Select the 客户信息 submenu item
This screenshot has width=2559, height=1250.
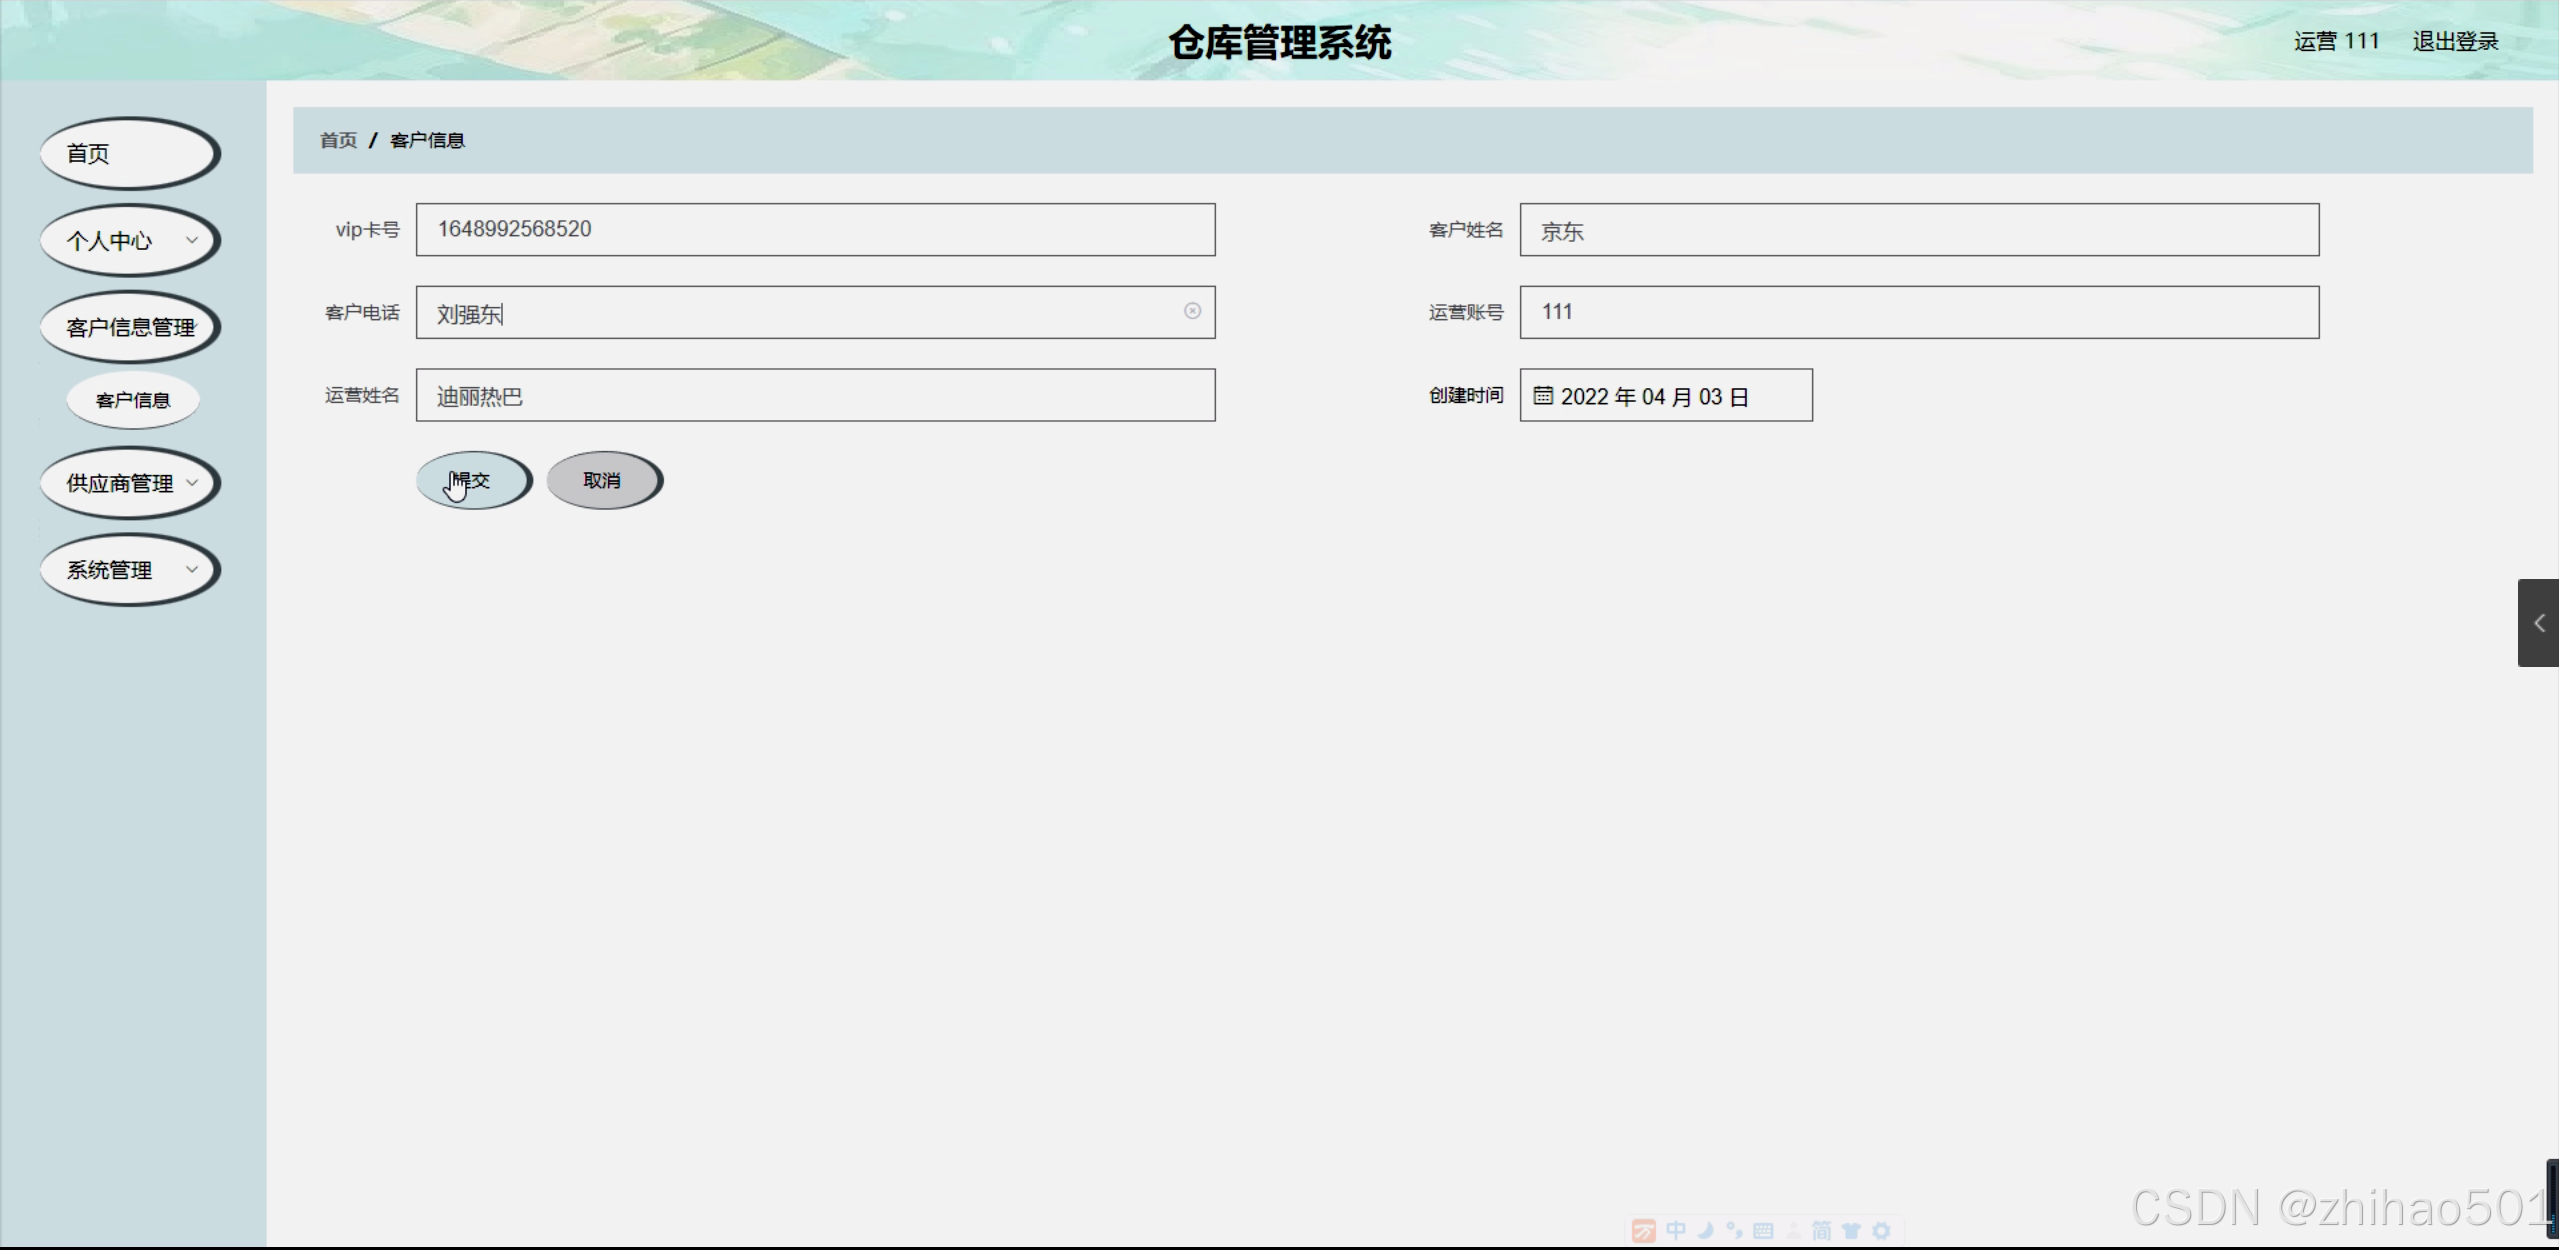133,401
